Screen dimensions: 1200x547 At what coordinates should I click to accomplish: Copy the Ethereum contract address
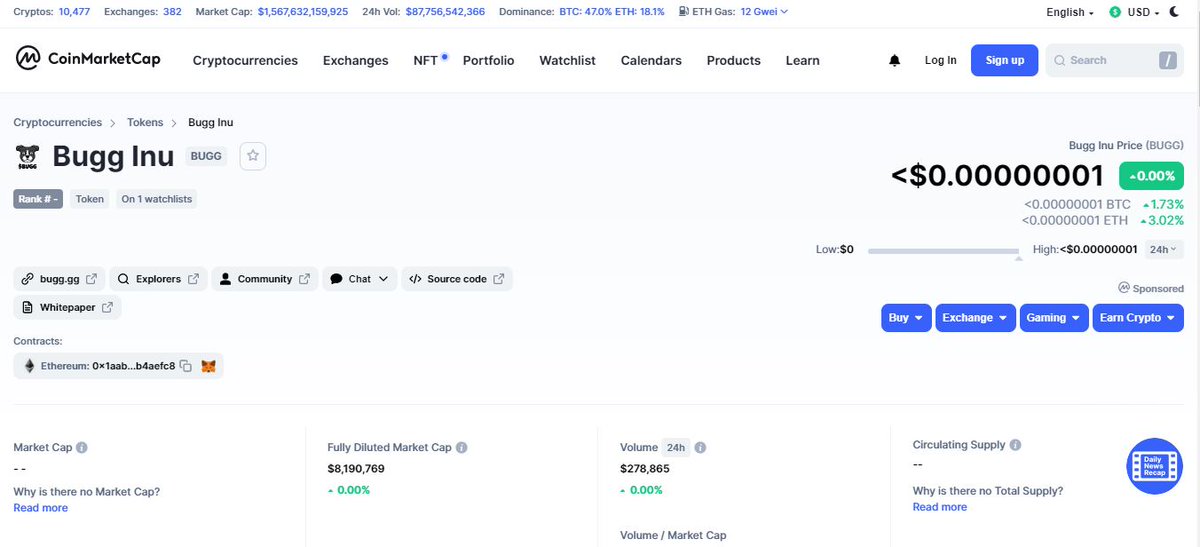click(186, 367)
